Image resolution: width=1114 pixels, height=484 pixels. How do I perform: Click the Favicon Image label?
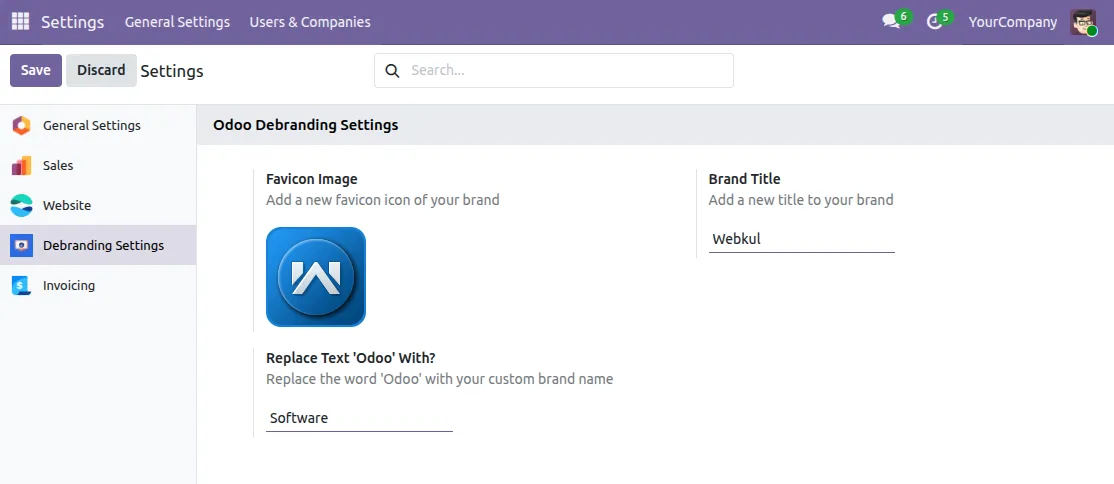(312, 179)
